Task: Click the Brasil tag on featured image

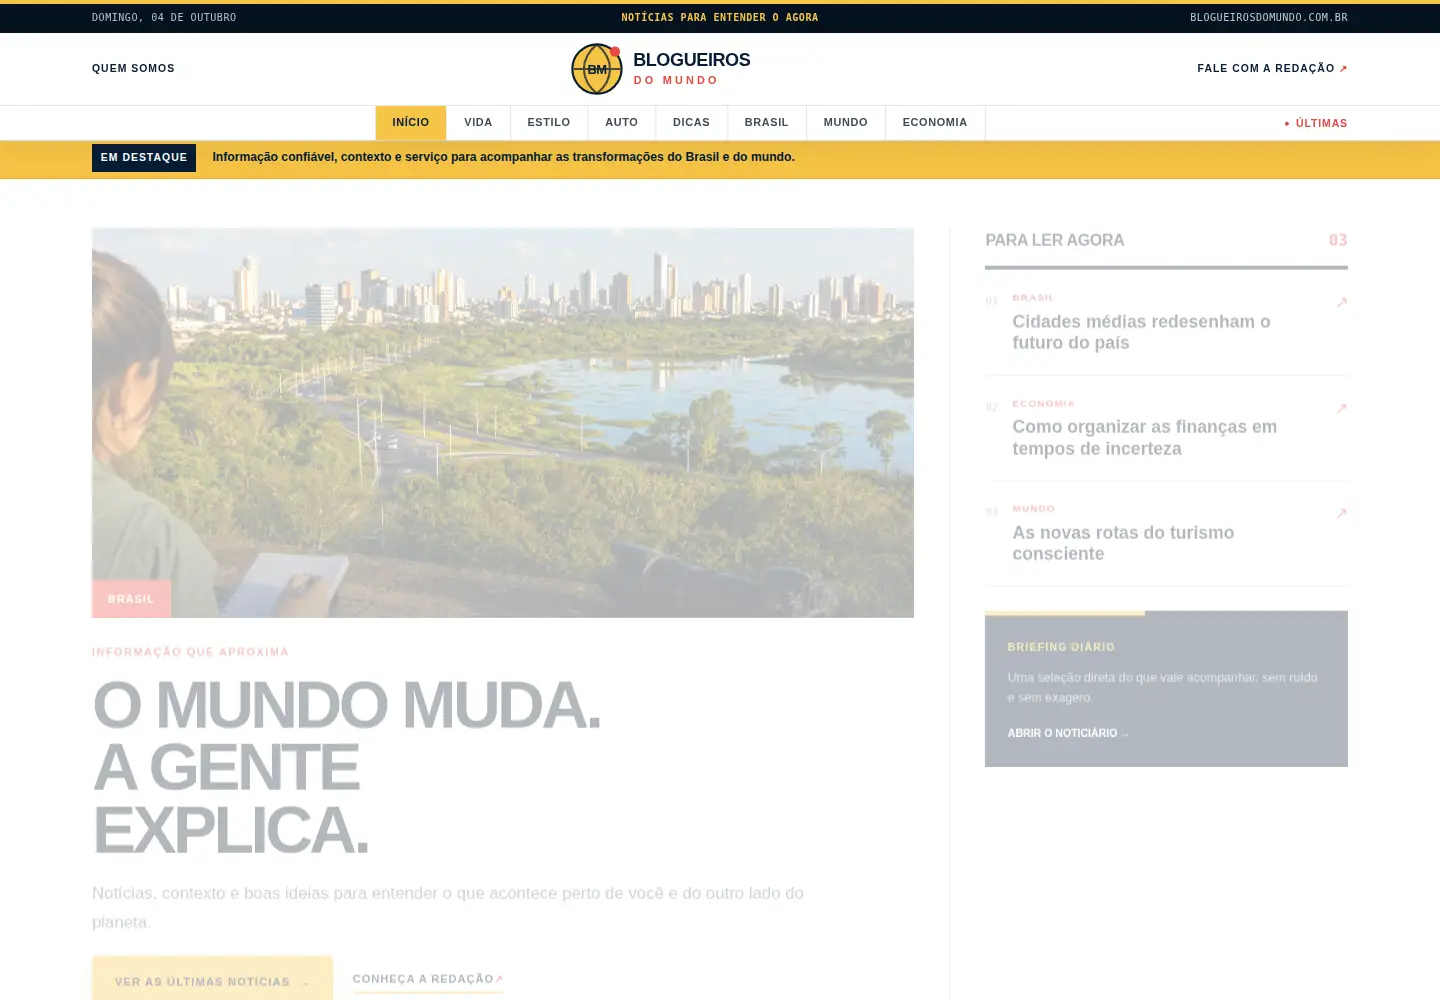Action: (x=131, y=599)
